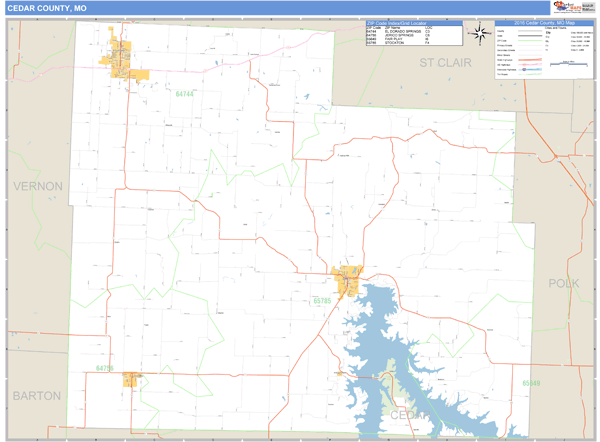Click the Stockton city area

pyautogui.click(x=349, y=281)
